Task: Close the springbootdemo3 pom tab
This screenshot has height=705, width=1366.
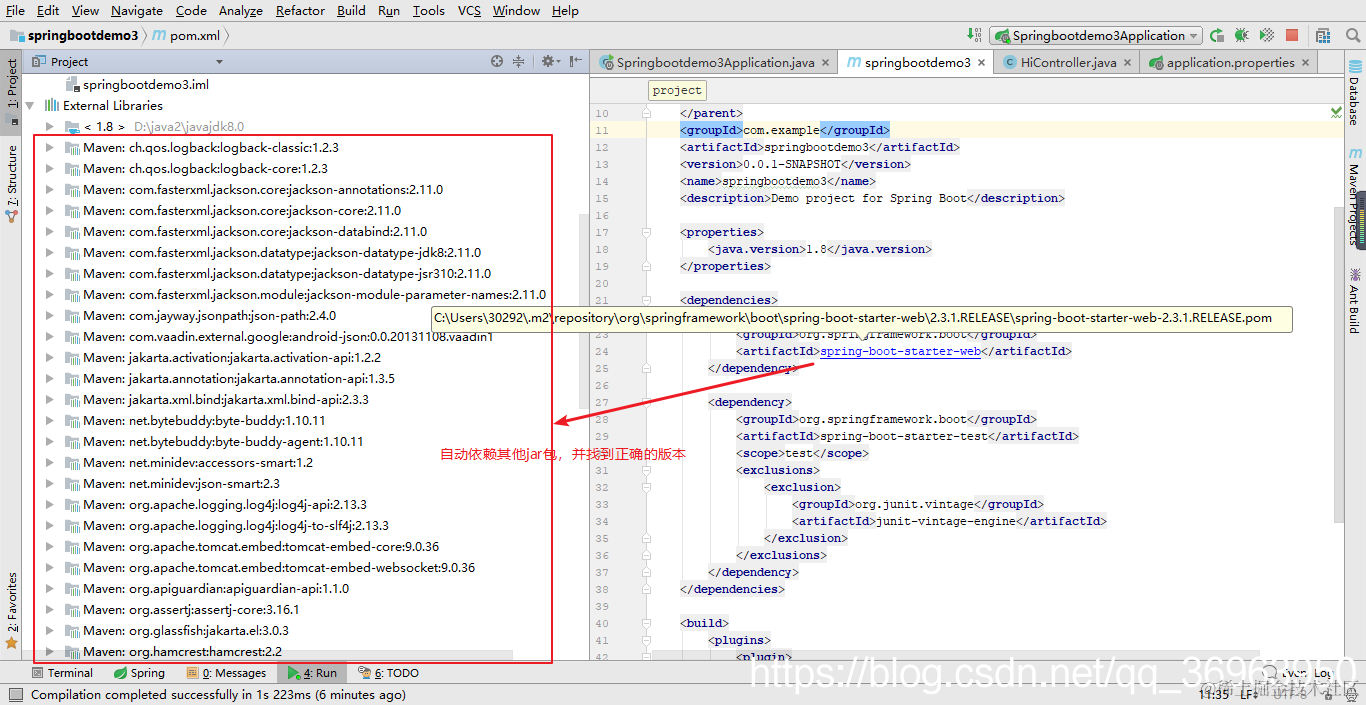Action: coord(982,62)
